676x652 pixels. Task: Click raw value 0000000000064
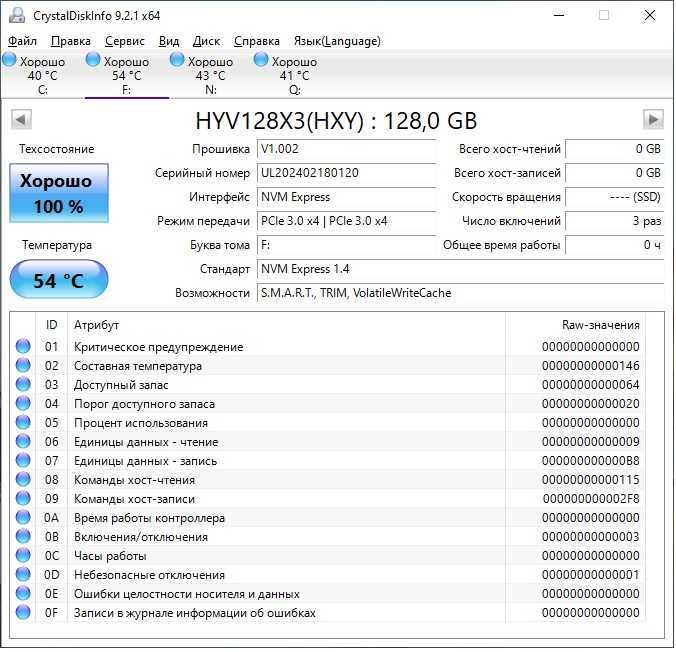click(x=591, y=385)
